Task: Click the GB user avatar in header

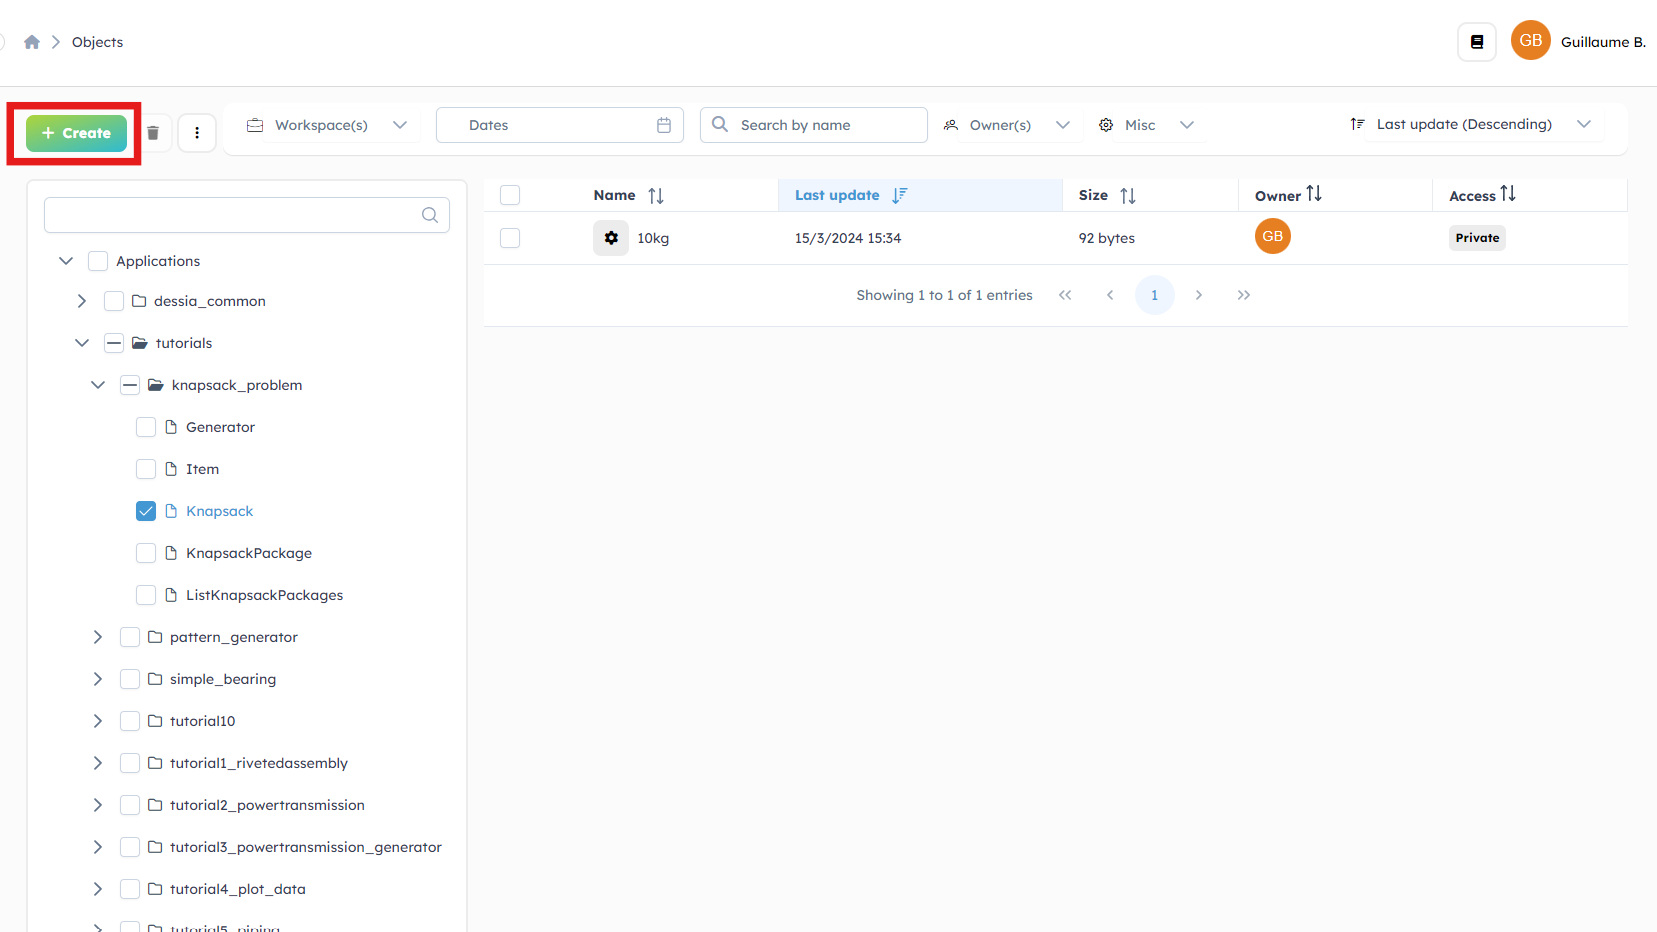Action: (x=1530, y=41)
